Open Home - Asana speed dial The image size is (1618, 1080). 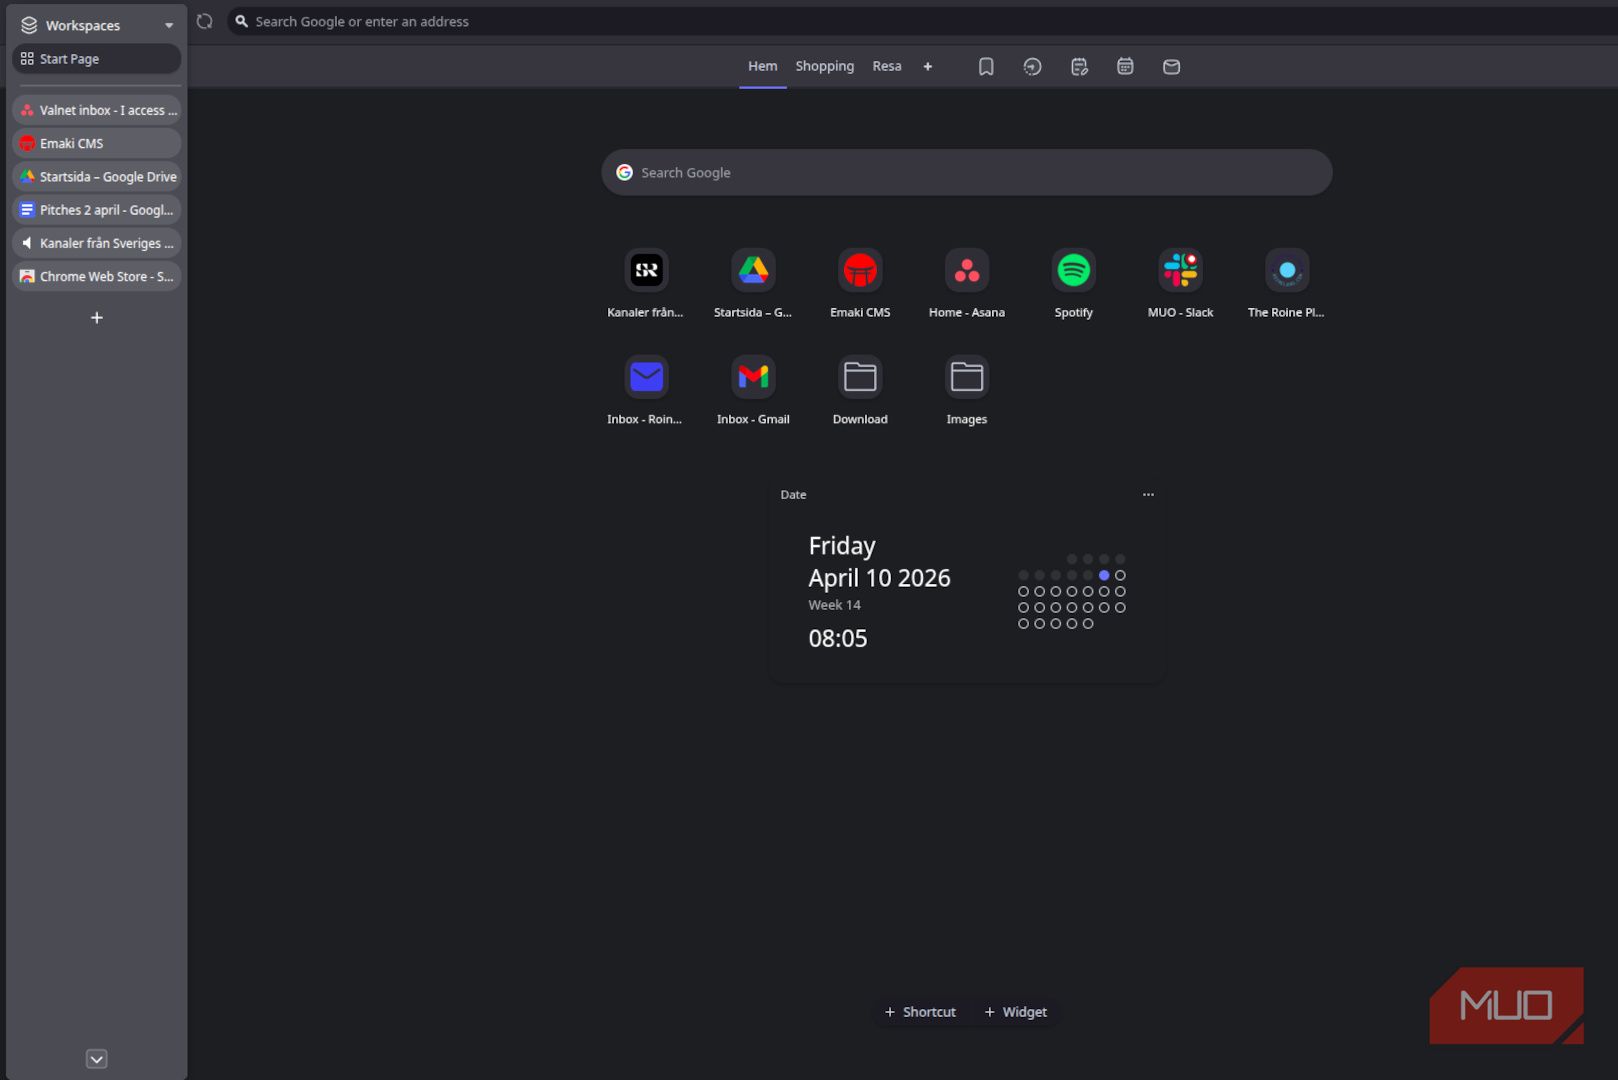coord(967,270)
